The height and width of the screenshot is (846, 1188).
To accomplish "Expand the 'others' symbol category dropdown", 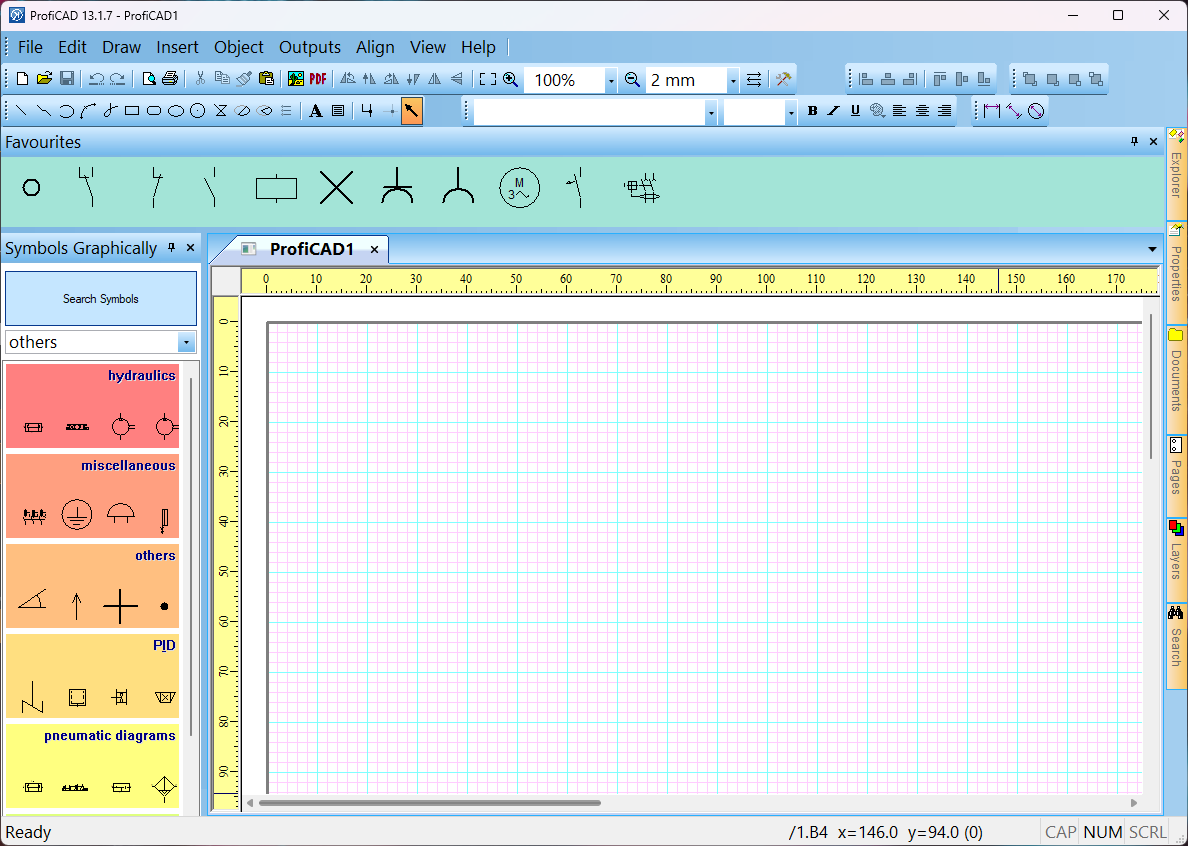I will coord(186,342).
